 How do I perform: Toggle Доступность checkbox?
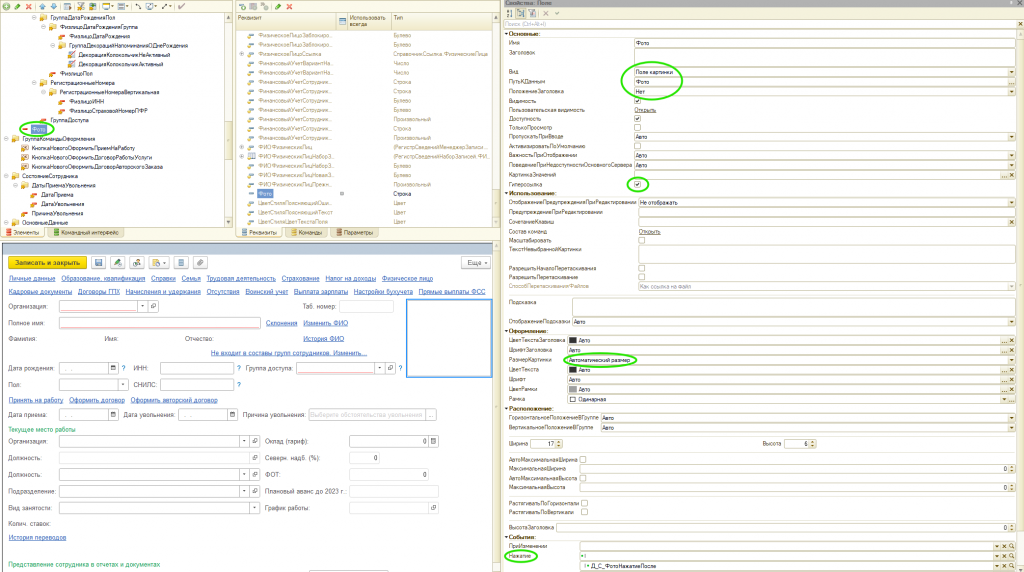tap(637, 119)
